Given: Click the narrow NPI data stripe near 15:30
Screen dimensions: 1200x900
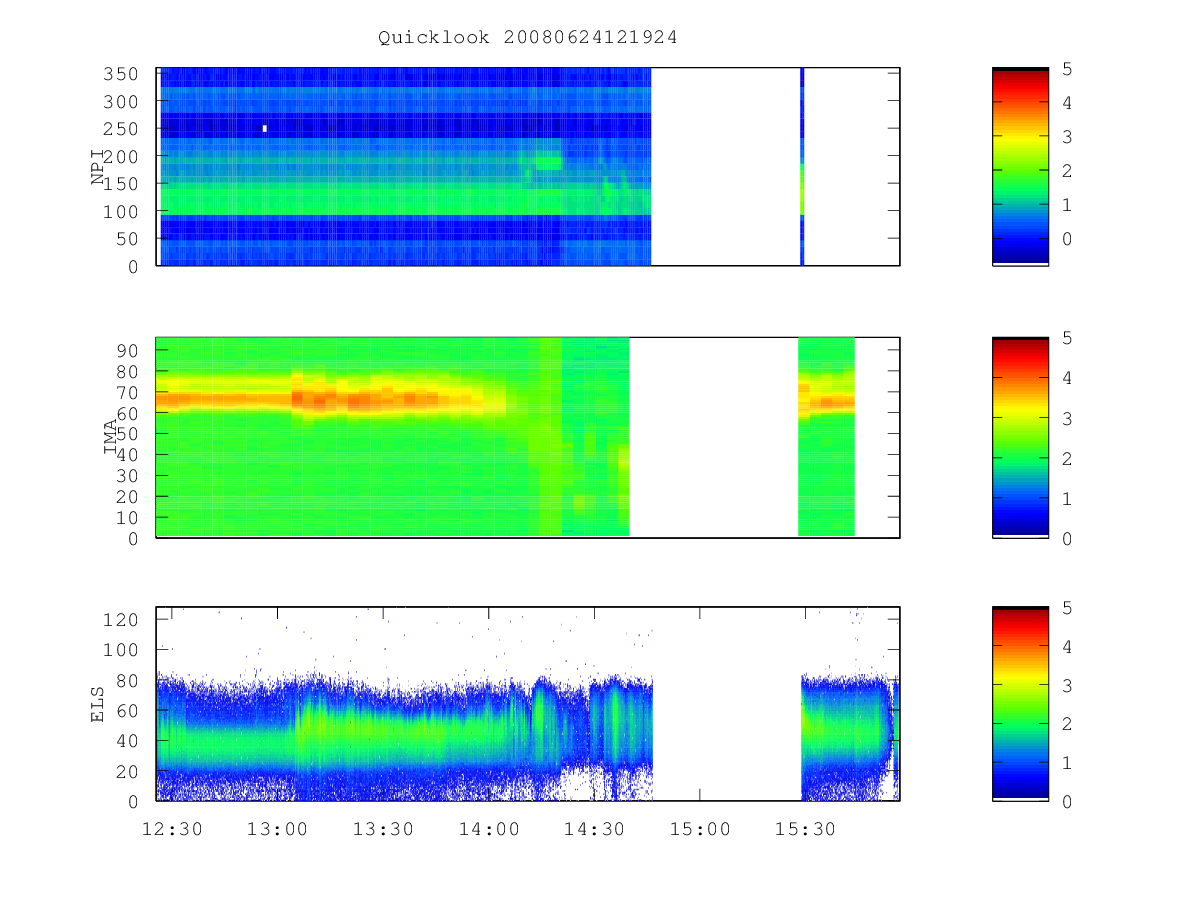Looking at the screenshot, I should (802, 166).
